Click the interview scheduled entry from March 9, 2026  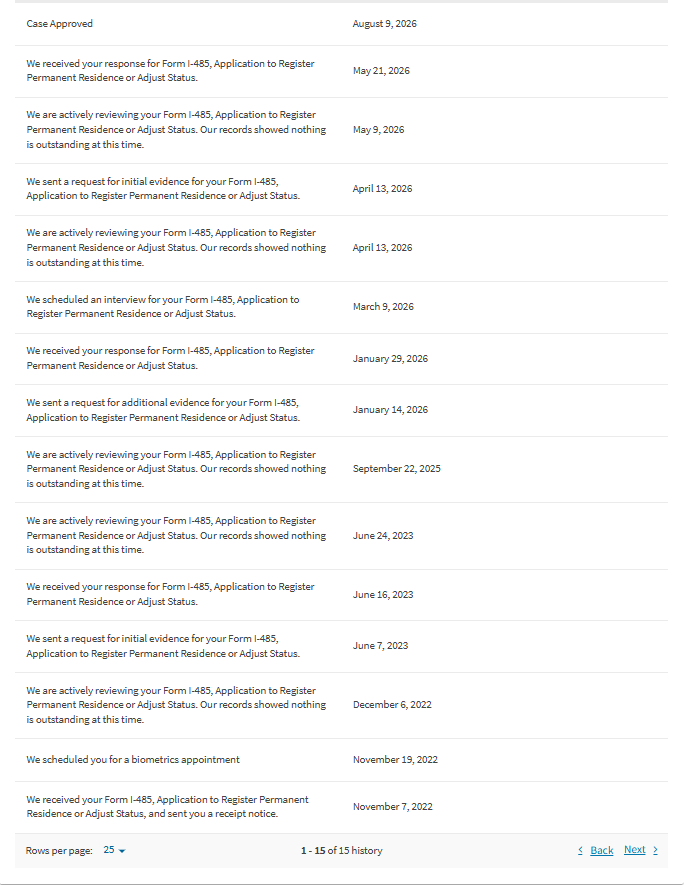[x=341, y=307]
